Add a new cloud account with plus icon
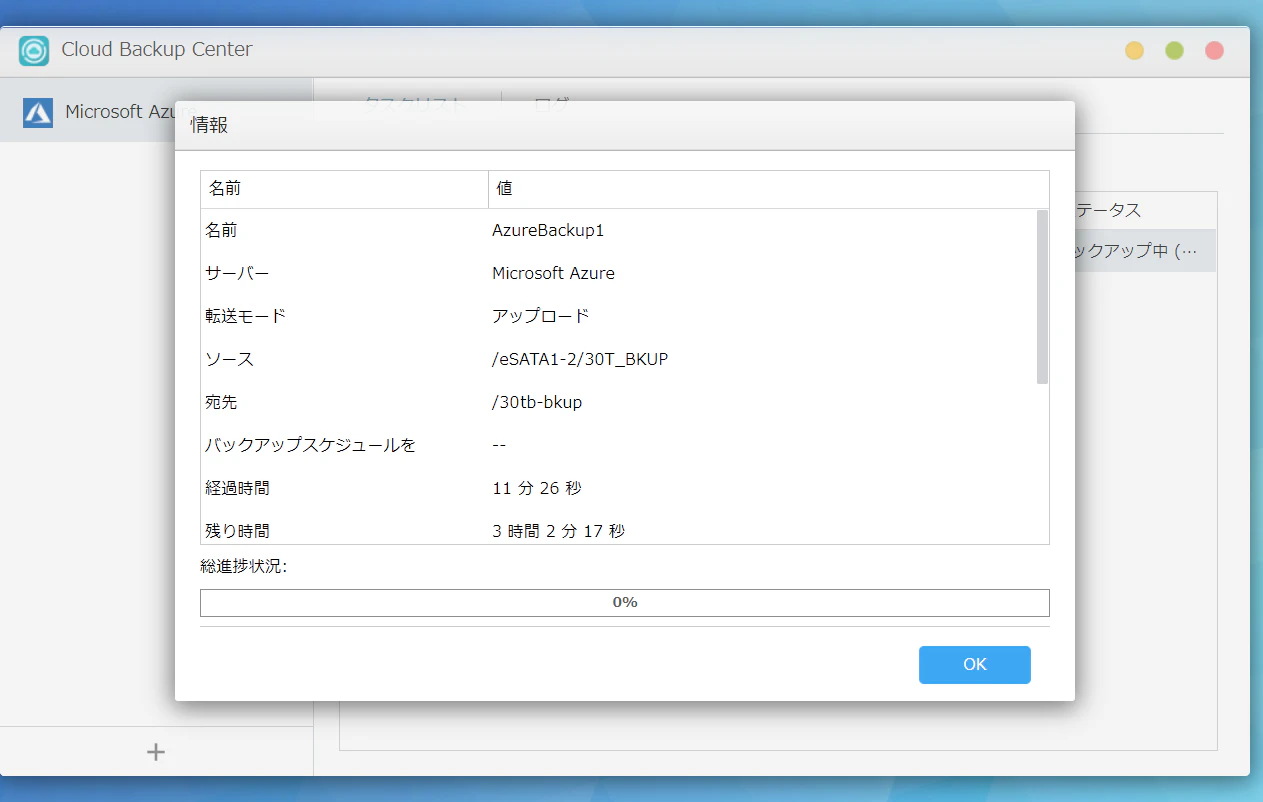 click(x=156, y=752)
